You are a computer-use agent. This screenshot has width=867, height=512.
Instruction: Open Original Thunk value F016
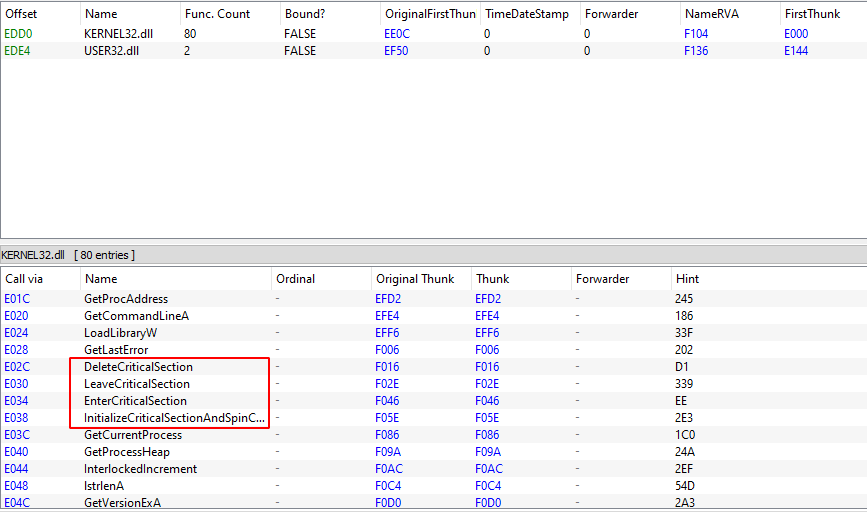coord(387,367)
